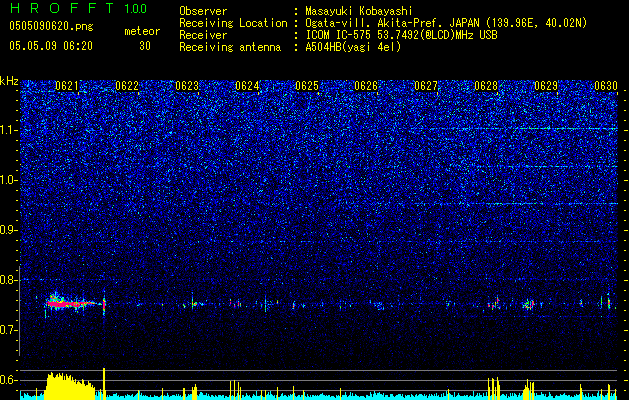Click the kHz axis unit label
Viewport: 629px width, 400px height.
(9, 81)
